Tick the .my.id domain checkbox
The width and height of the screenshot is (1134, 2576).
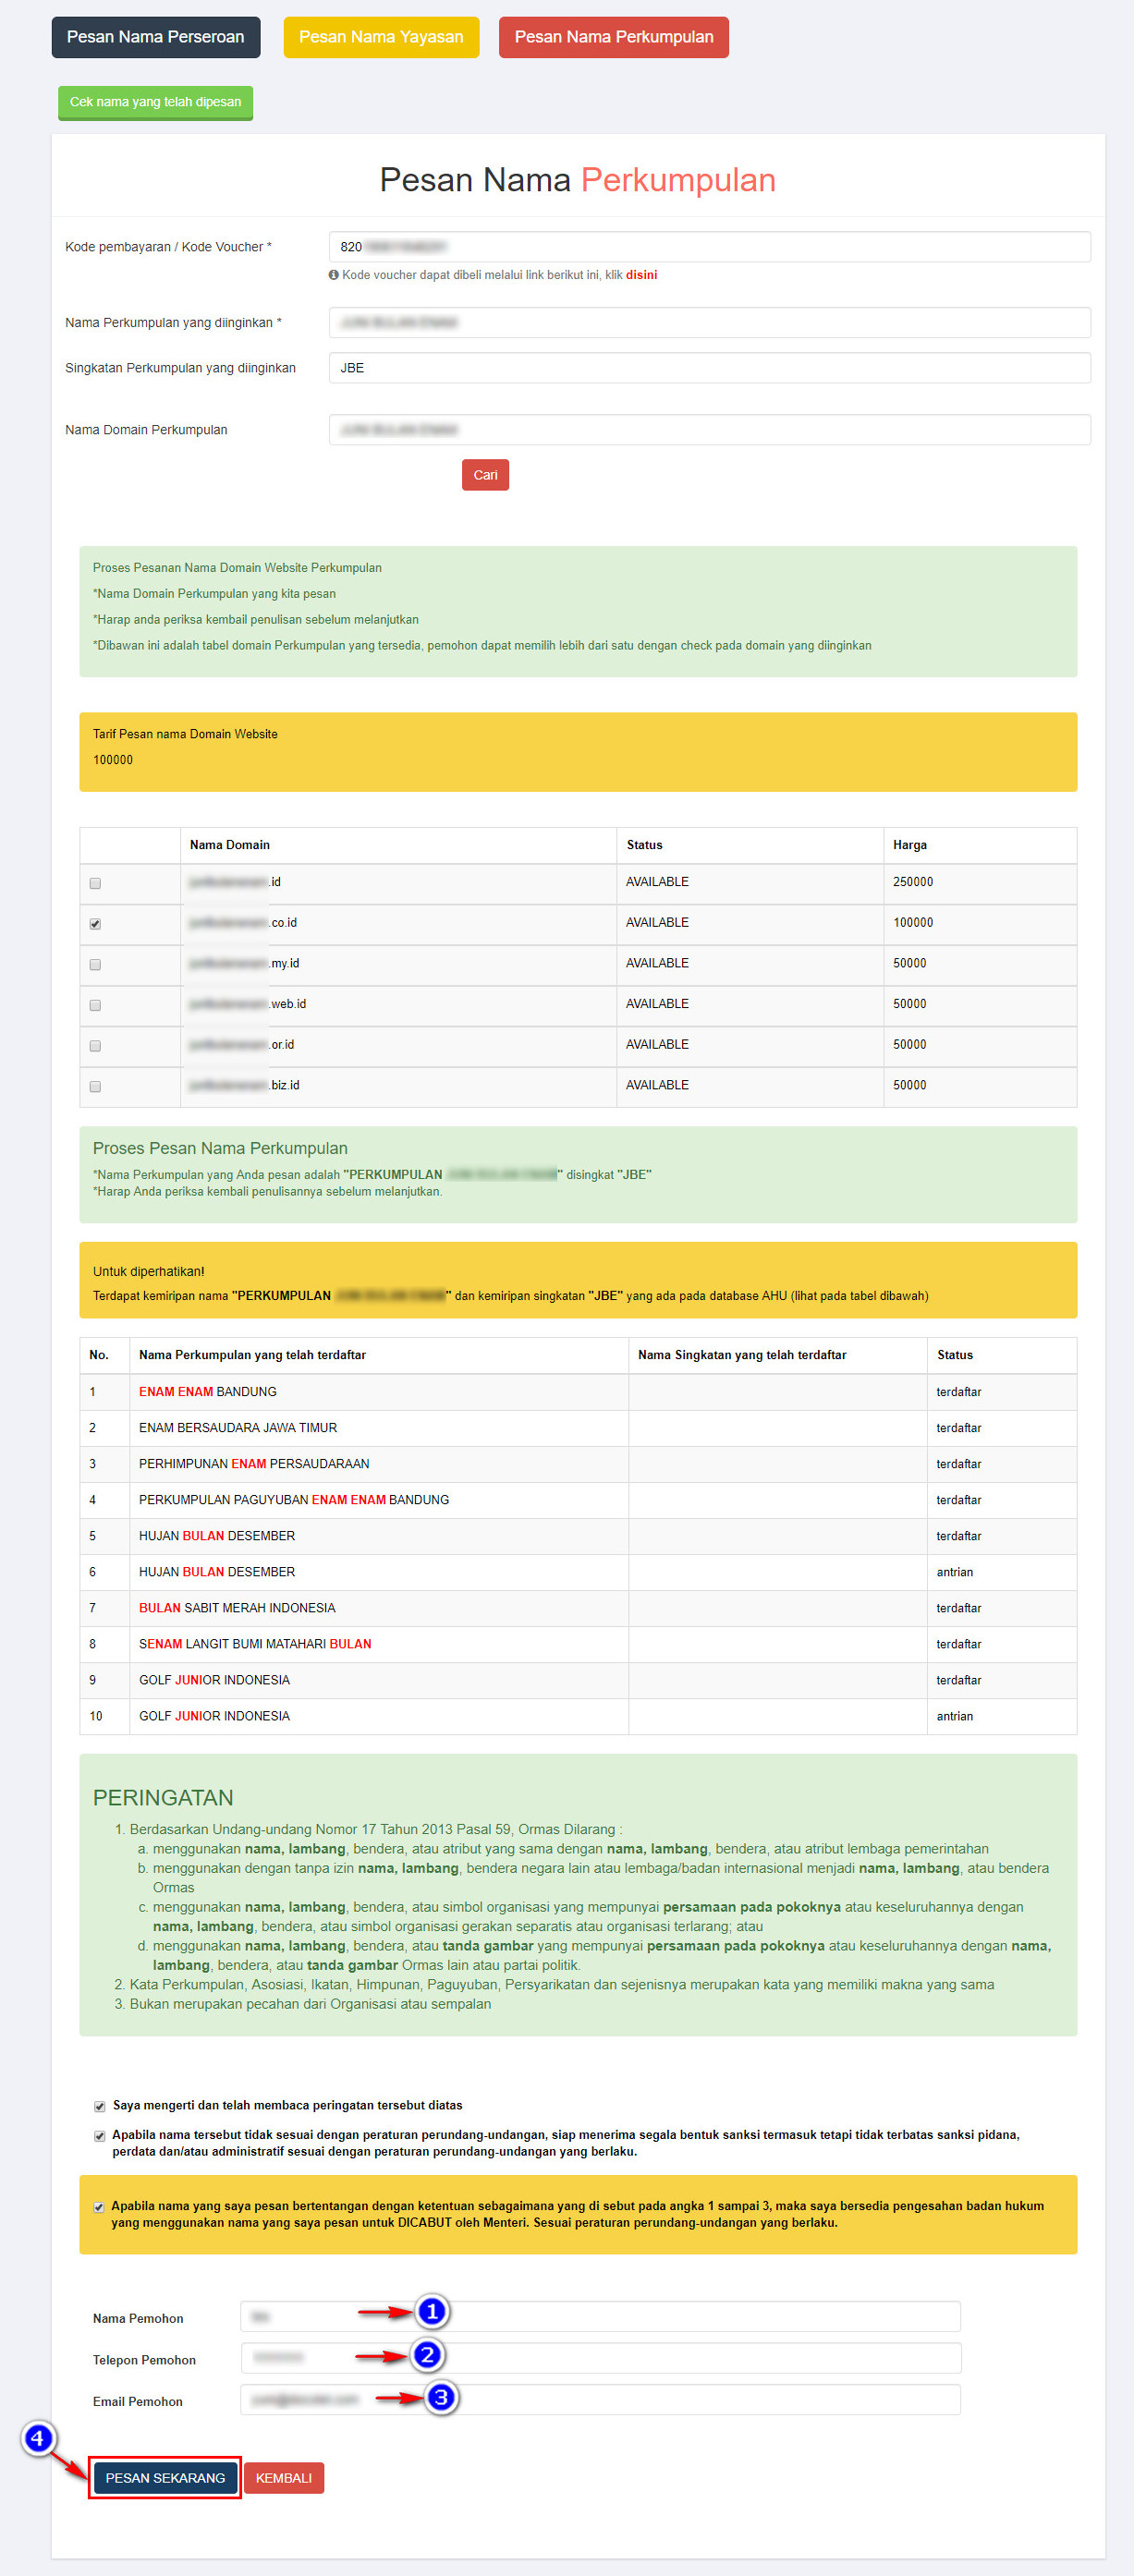click(x=95, y=965)
